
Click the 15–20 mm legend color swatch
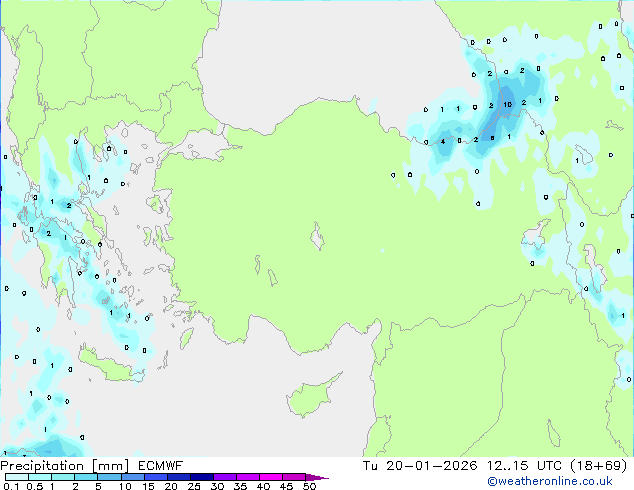[x=155, y=477]
